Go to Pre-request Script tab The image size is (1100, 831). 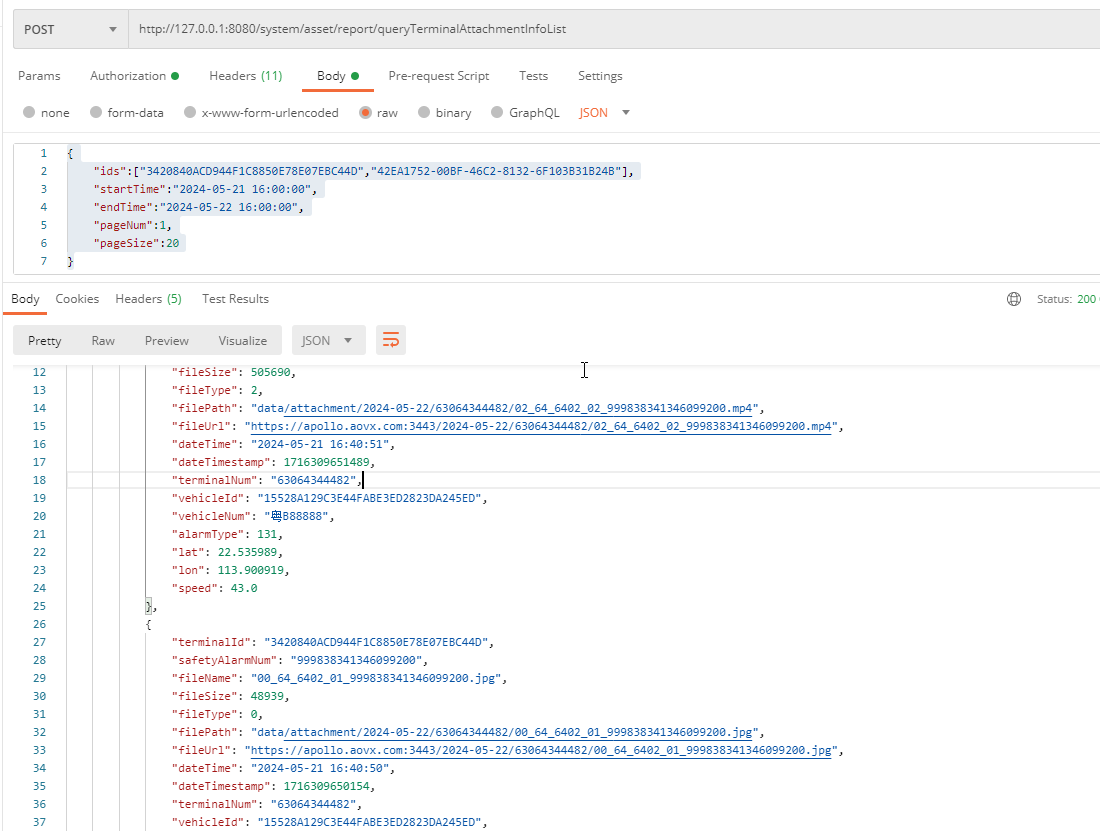click(x=439, y=76)
